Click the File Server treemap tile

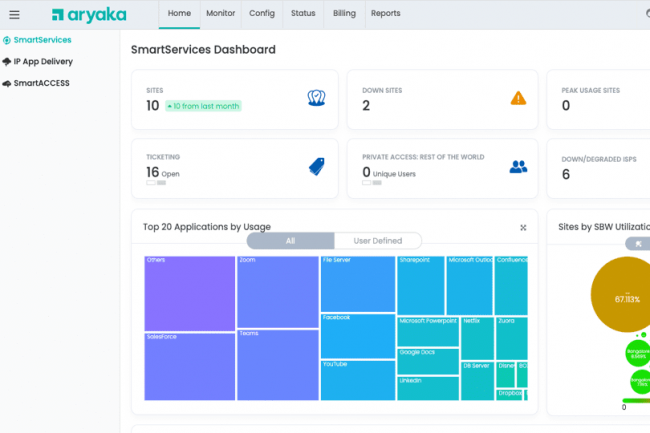(x=358, y=284)
